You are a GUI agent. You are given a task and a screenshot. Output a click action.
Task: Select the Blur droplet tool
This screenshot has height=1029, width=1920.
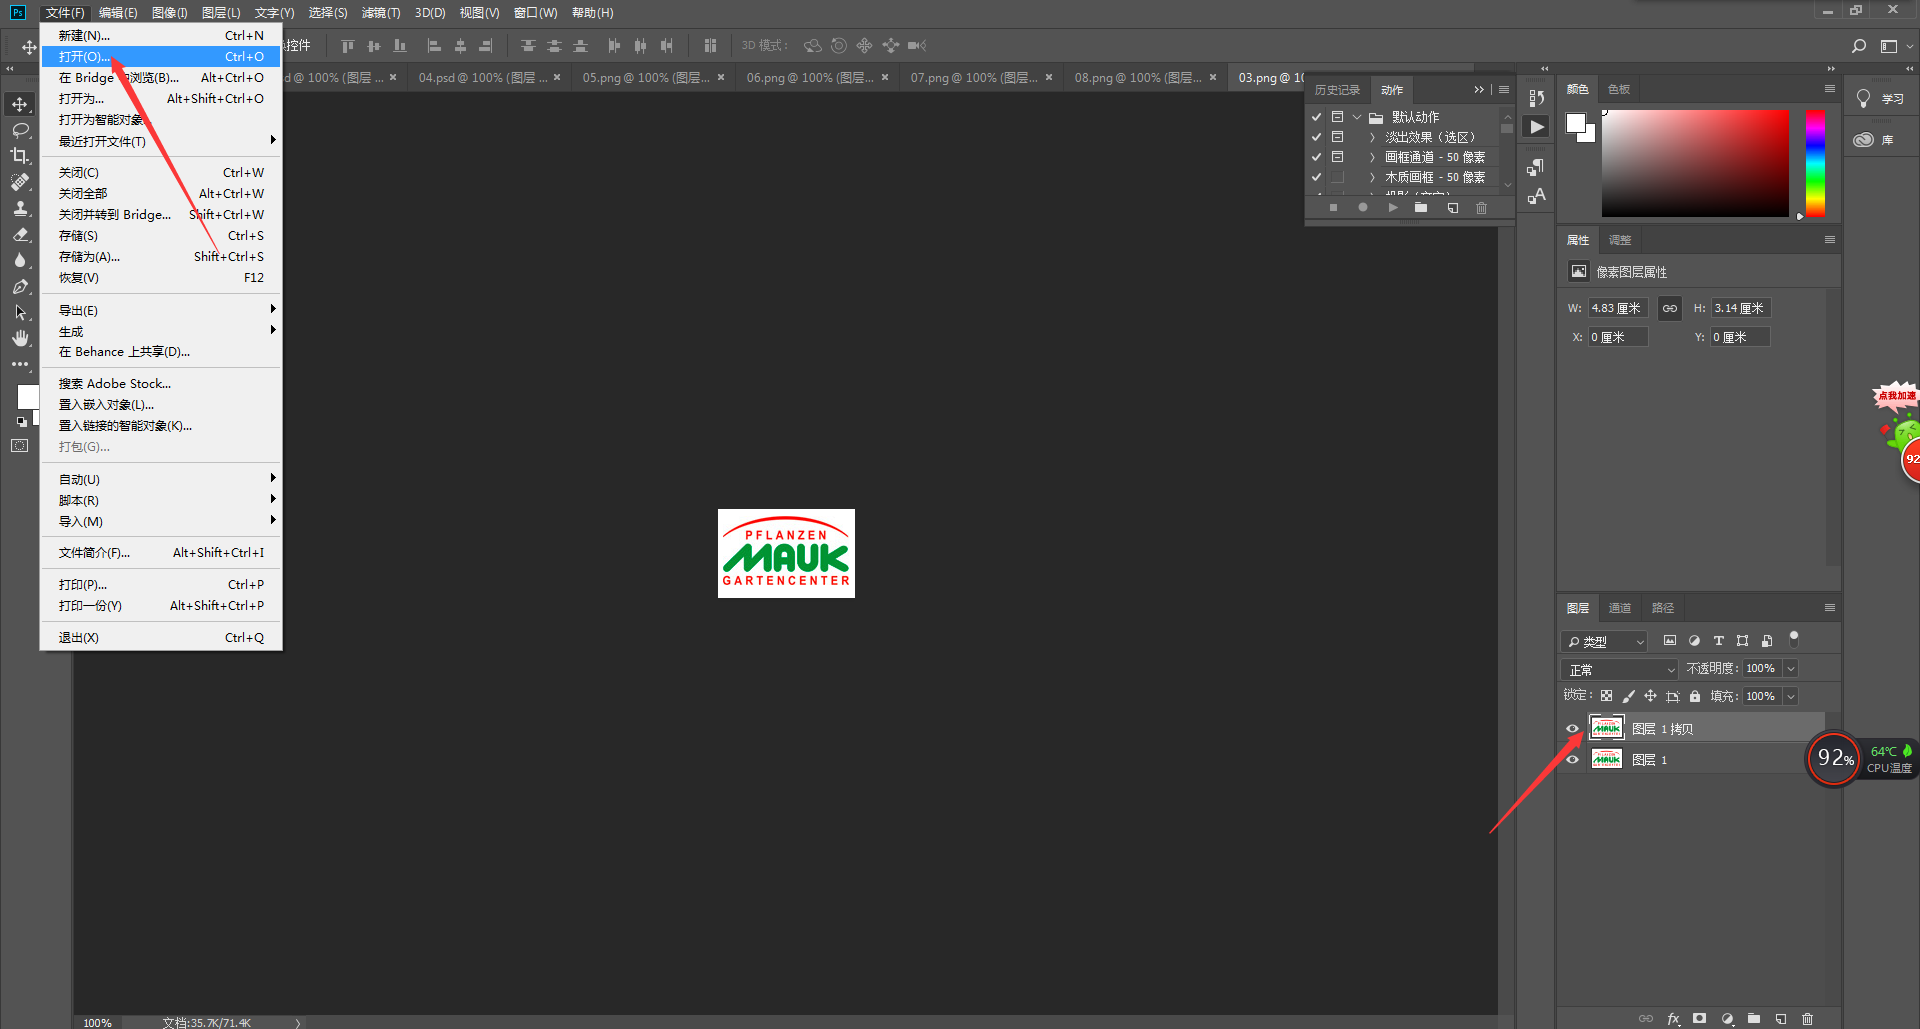click(x=20, y=260)
